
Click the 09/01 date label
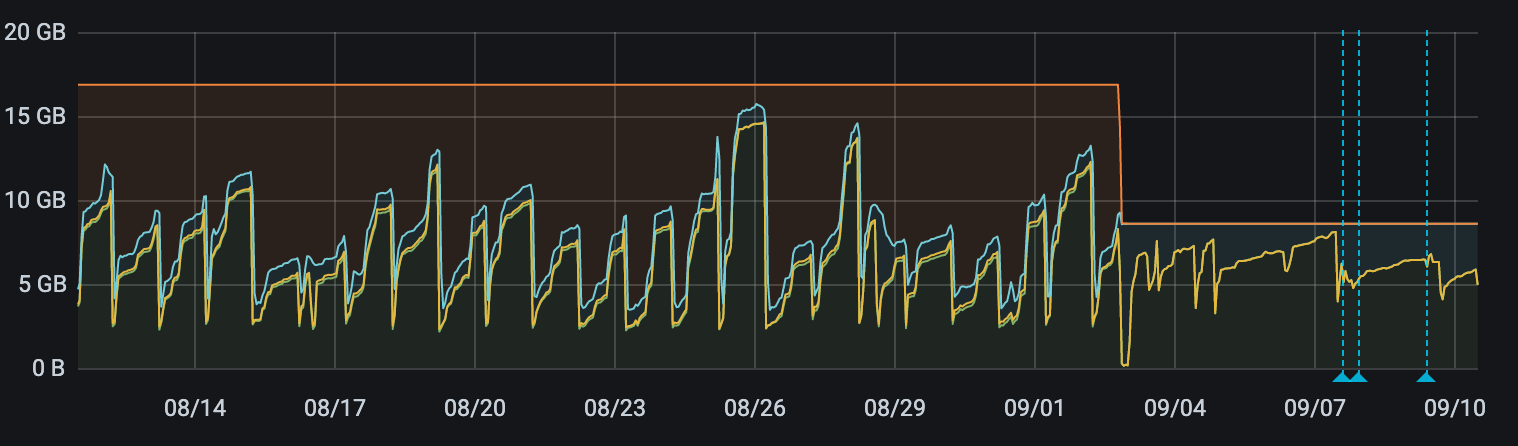(x=1034, y=408)
